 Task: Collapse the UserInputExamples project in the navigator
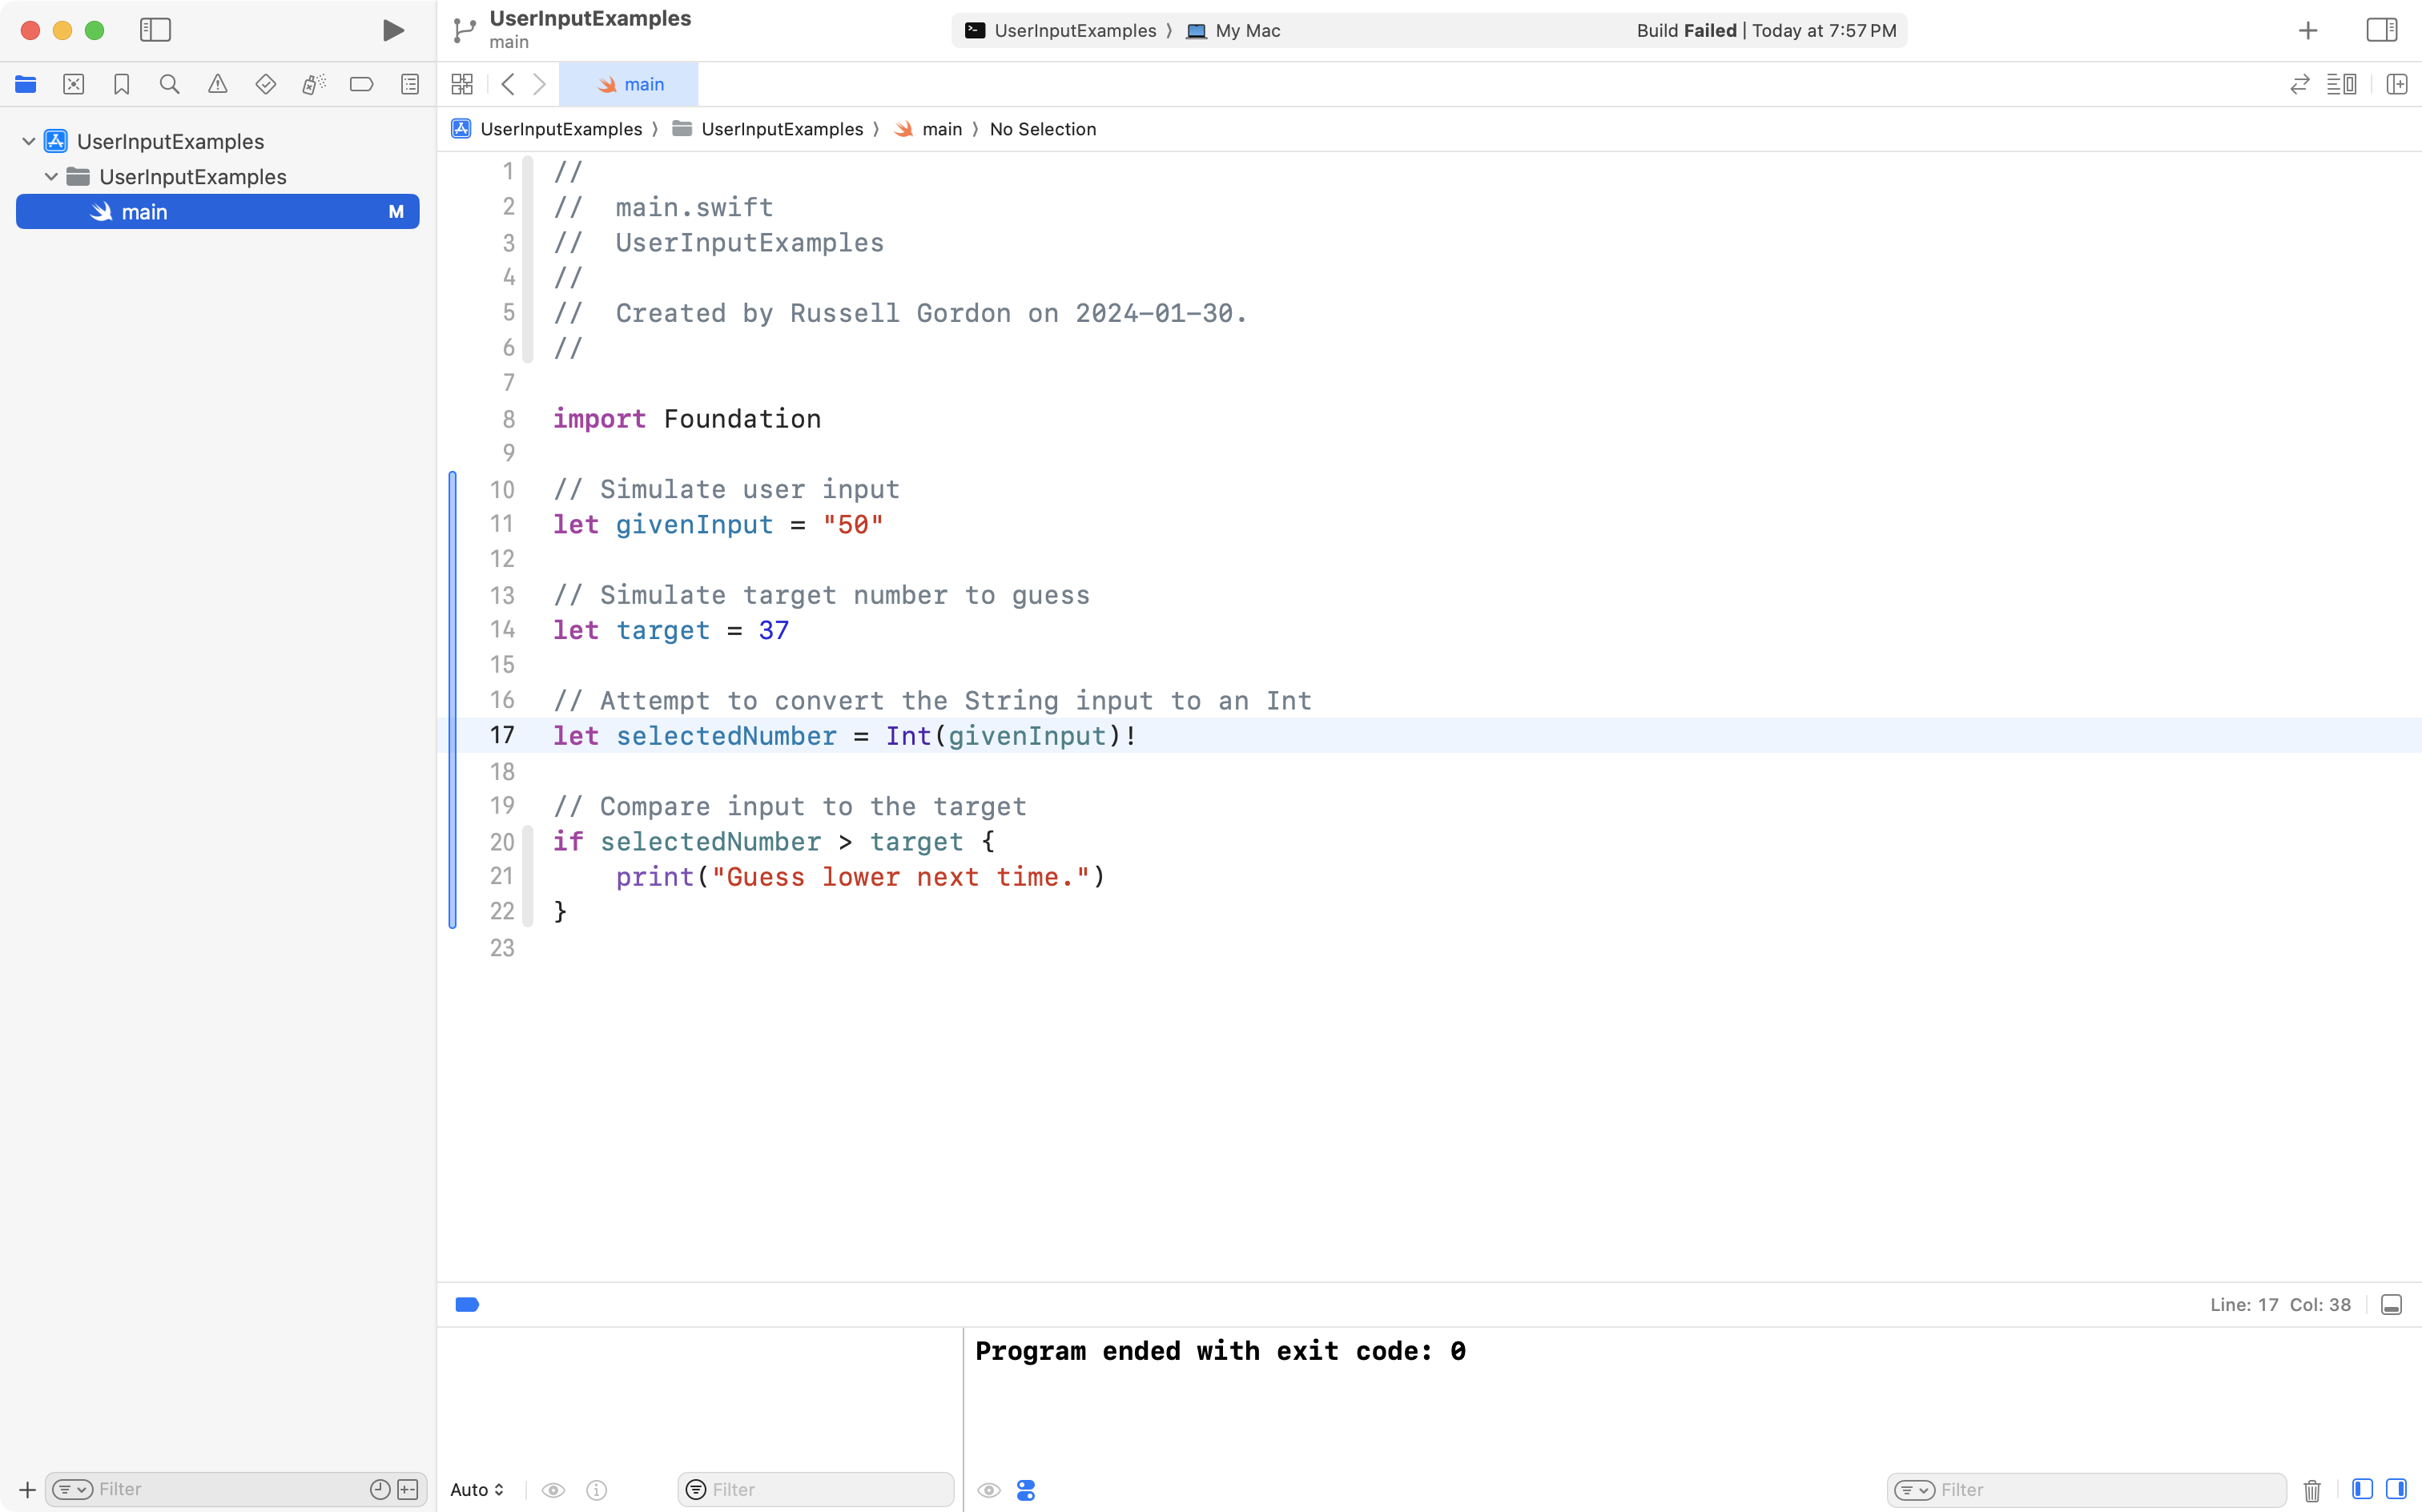tap(27, 140)
